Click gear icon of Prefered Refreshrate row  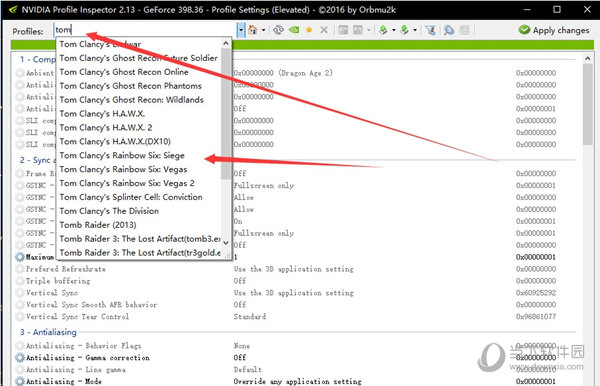tap(20, 269)
